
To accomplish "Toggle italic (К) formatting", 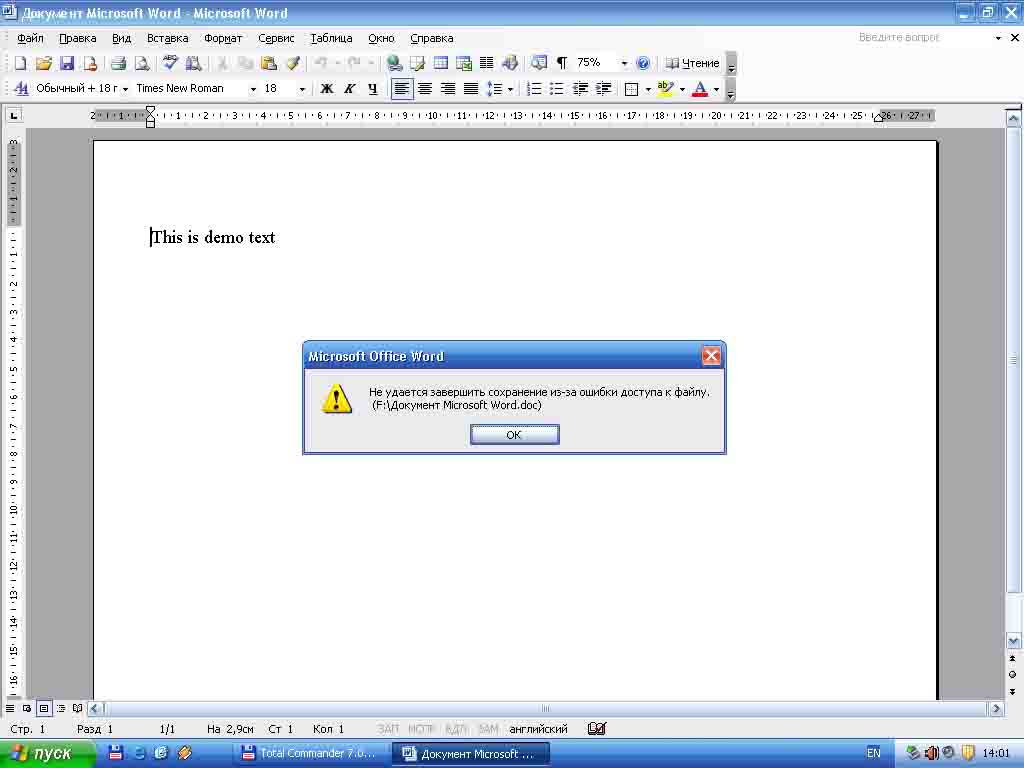I will point(349,88).
